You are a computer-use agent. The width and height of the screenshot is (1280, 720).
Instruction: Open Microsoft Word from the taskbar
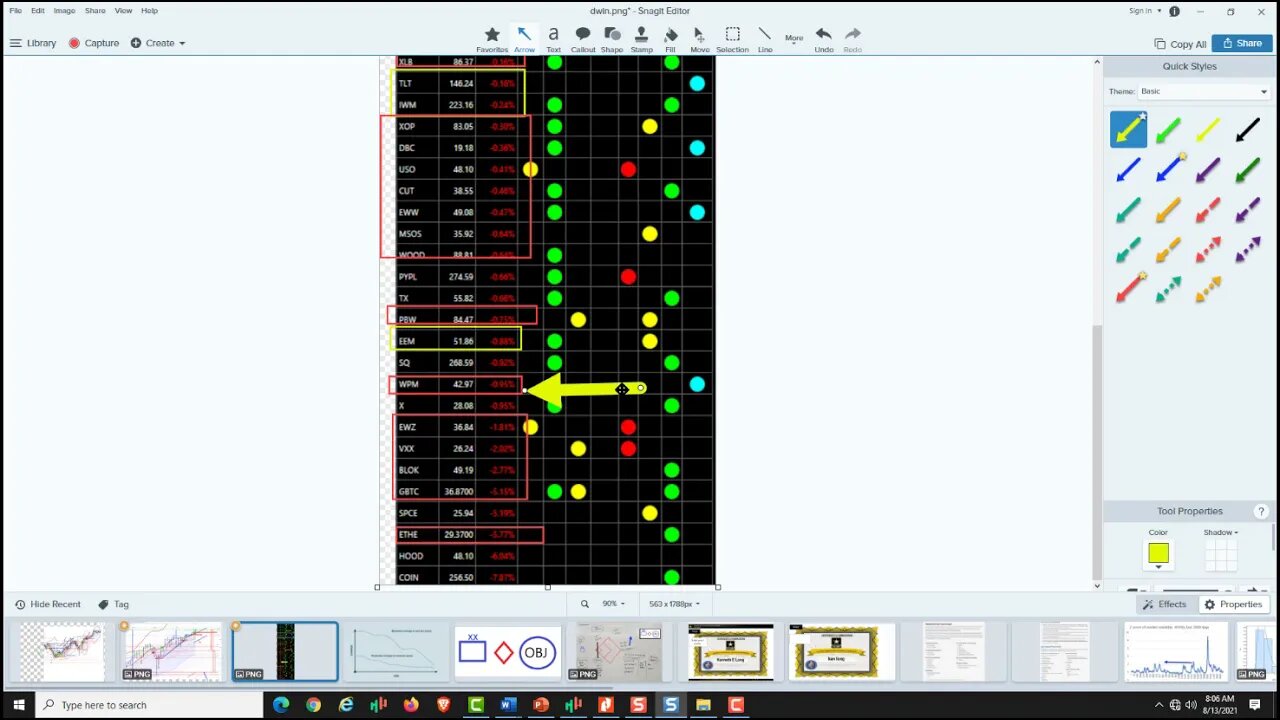pos(508,705)
